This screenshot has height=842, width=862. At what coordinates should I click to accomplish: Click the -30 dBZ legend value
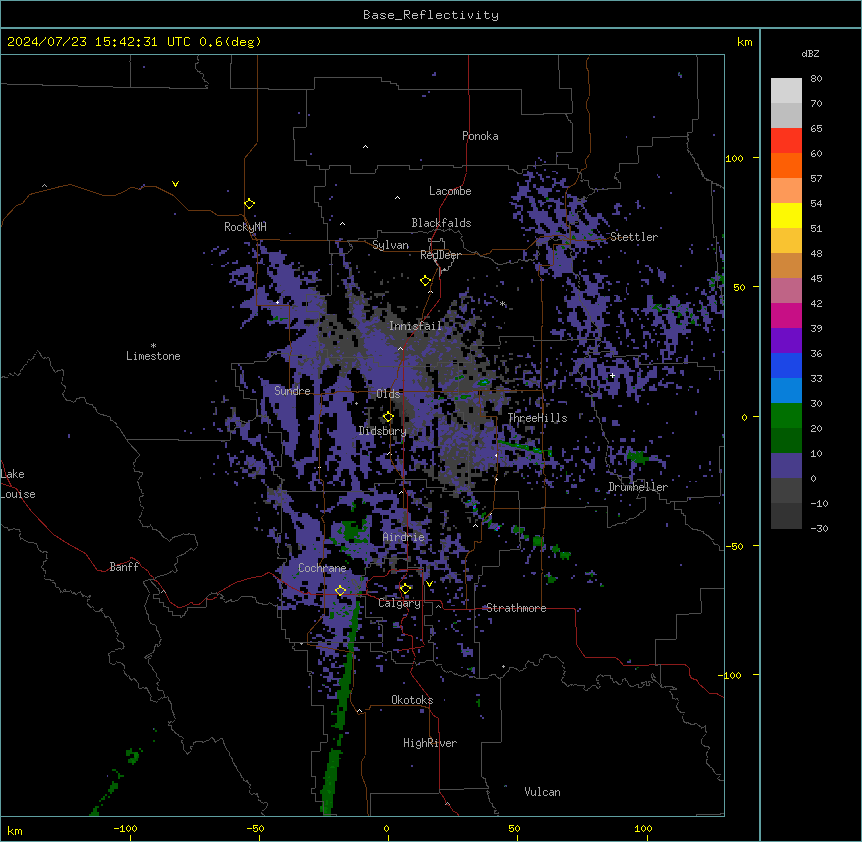pos(819,528)
